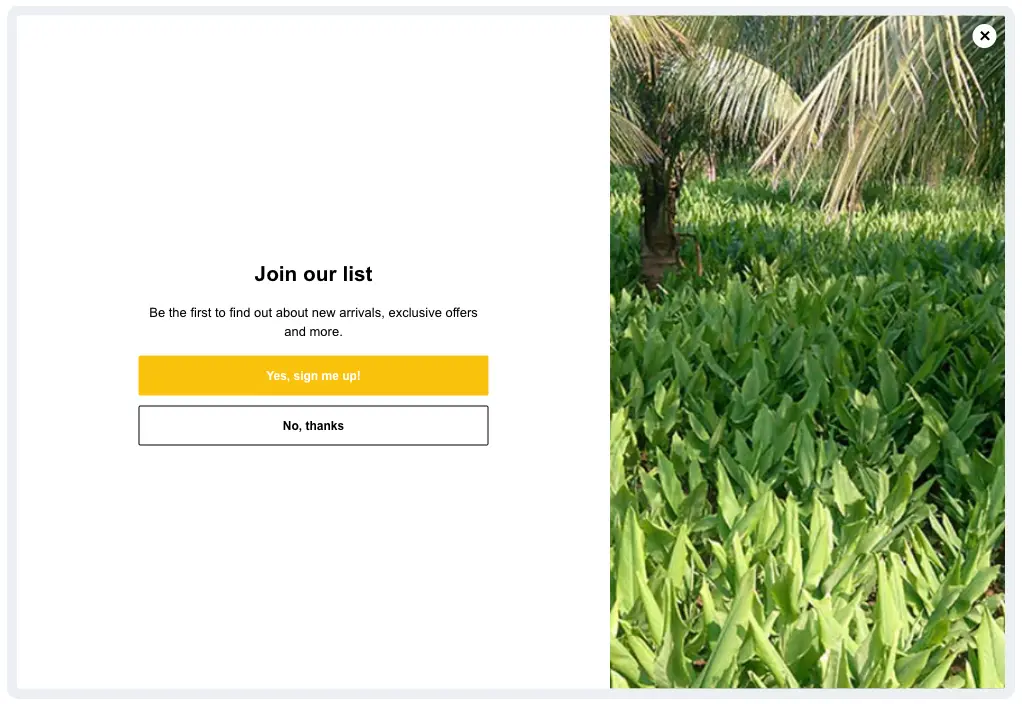
Task: Click the white close circle over the photo
Action: [x=984, y=36]
